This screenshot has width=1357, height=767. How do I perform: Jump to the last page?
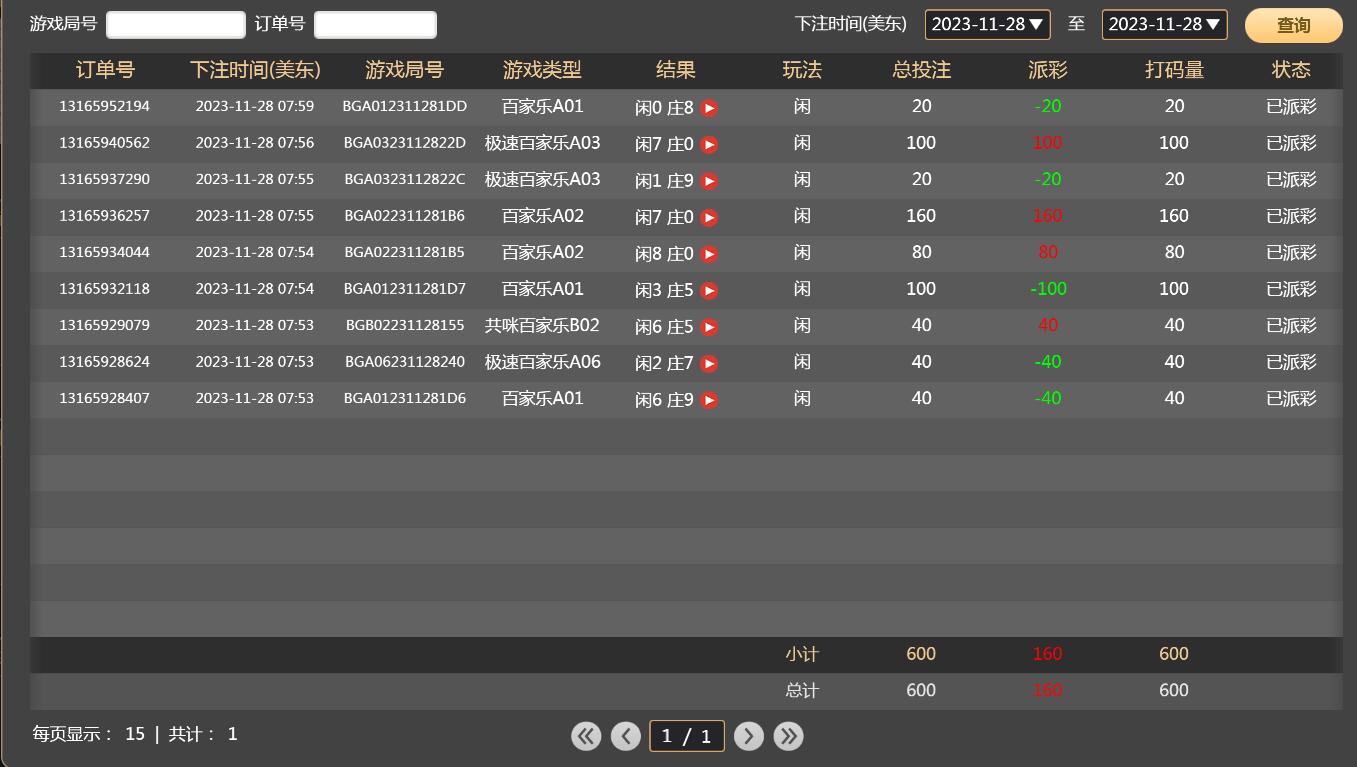click(x=789, y=736)
